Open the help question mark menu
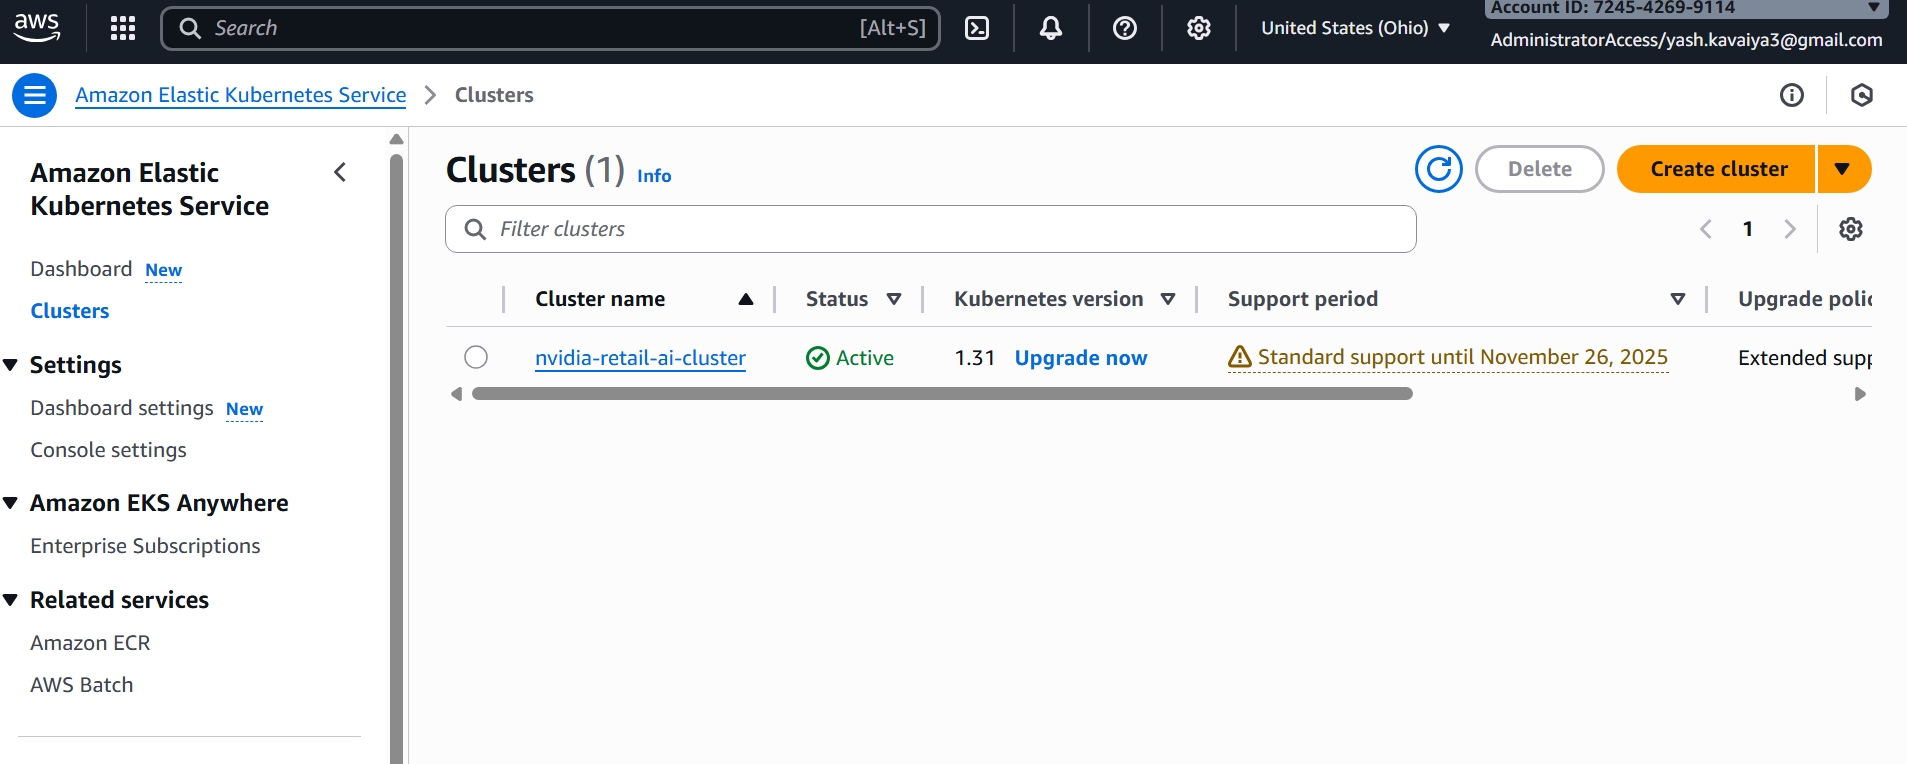 [x=1125, y=28]
